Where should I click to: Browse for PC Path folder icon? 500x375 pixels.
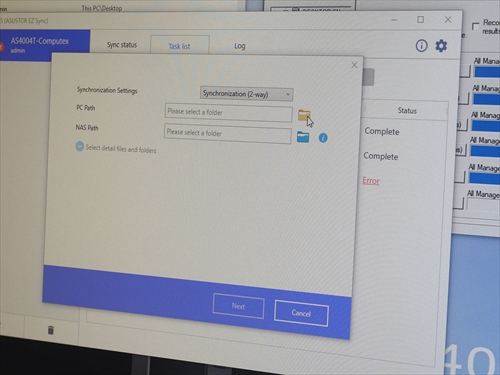(x=304, y=115)
